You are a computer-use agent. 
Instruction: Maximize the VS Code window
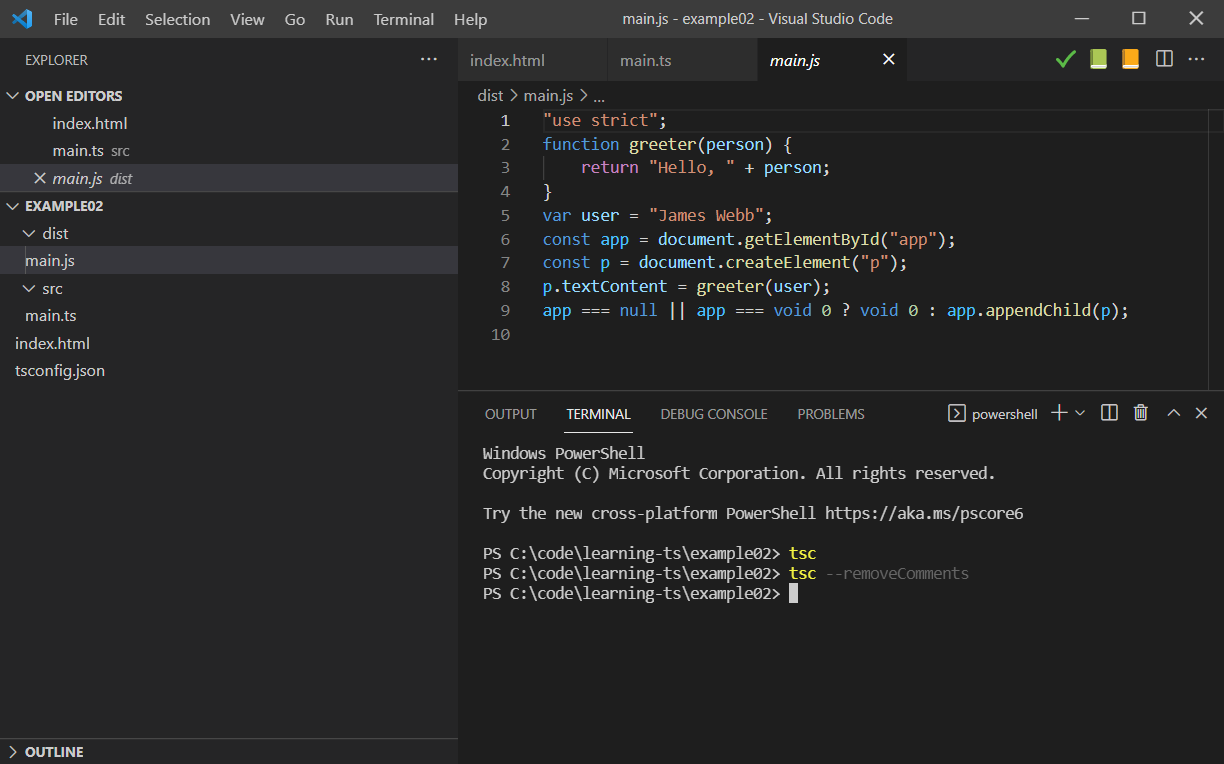(x=1139, y=19)
